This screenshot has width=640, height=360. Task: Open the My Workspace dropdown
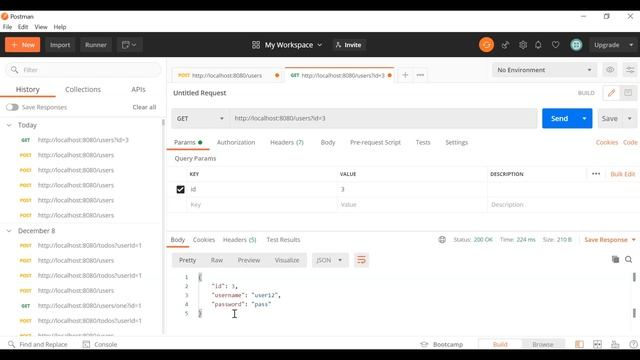pos(287,45)
